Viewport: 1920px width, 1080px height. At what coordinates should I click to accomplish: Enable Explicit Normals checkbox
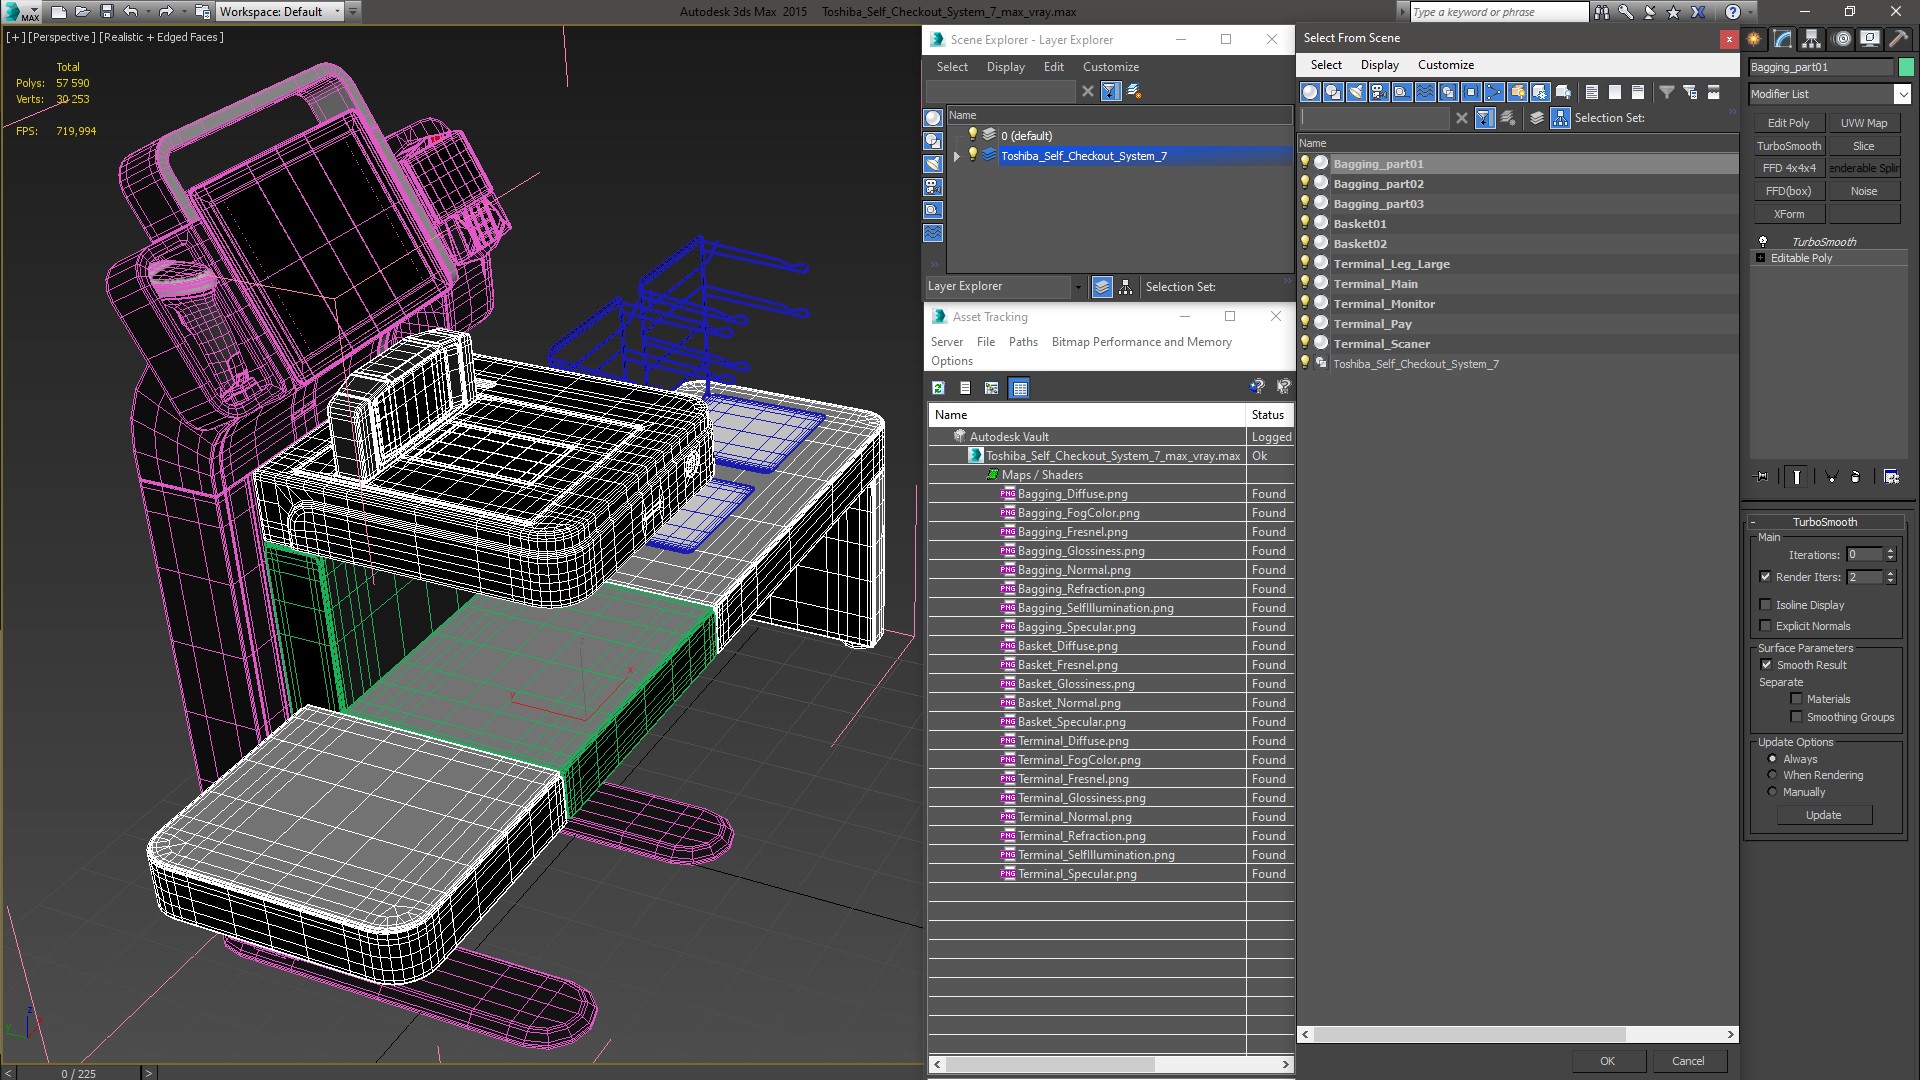[x=1765, y=626]
